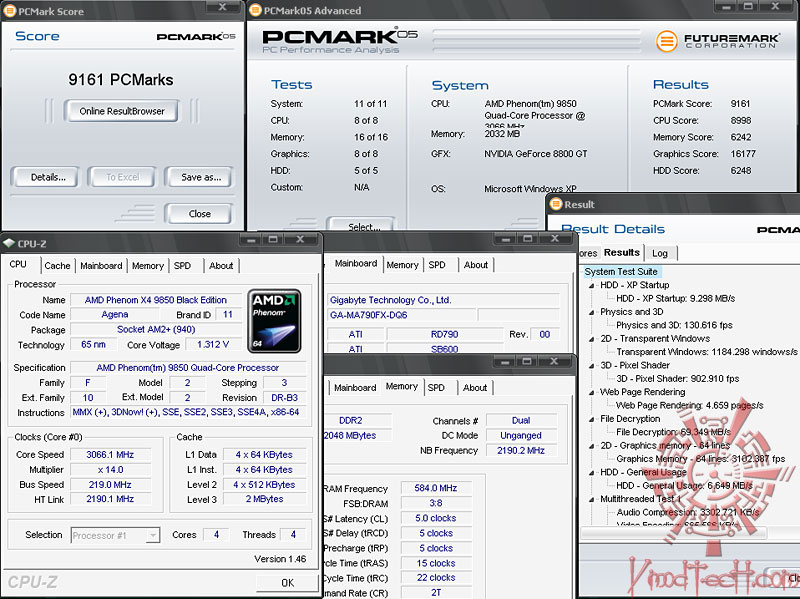The height and width of the screenshot is (599, 800).
Task: Click 9161 PCMarks score text
Action: pos(121,80)
